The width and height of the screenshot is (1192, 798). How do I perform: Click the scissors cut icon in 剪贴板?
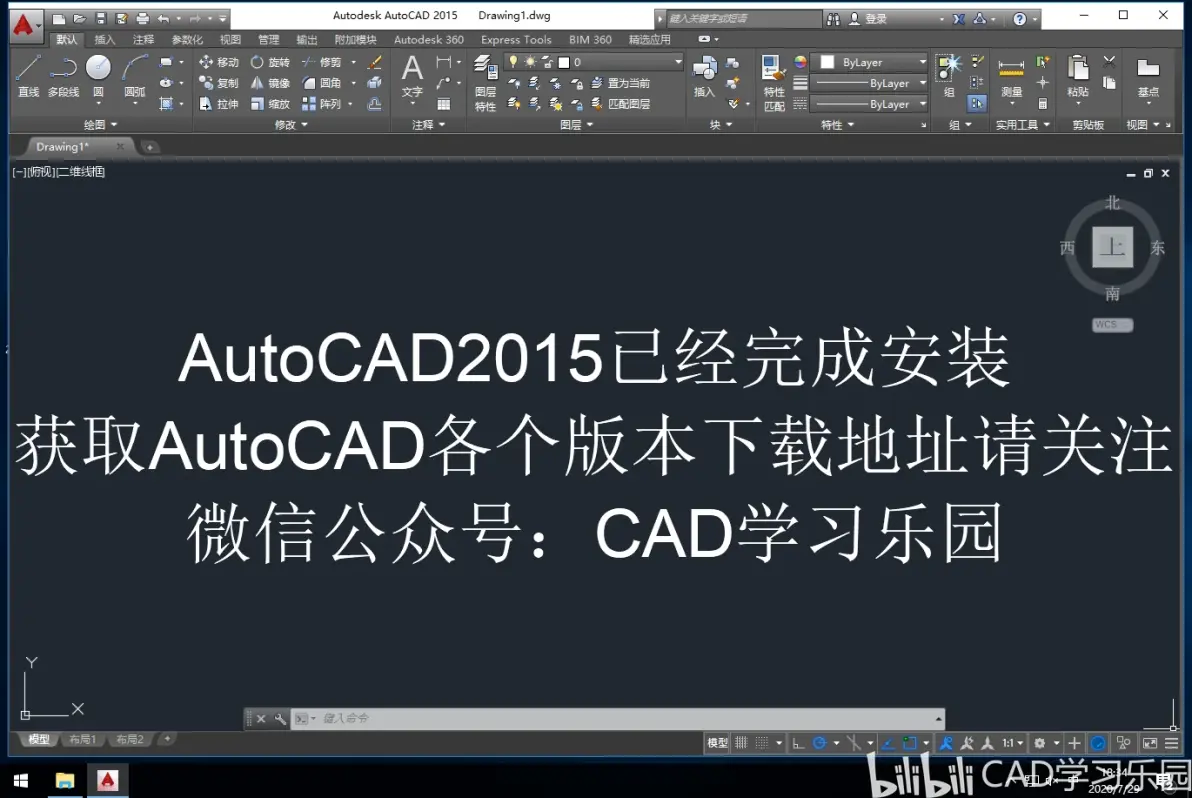[x=1109, y=62]
